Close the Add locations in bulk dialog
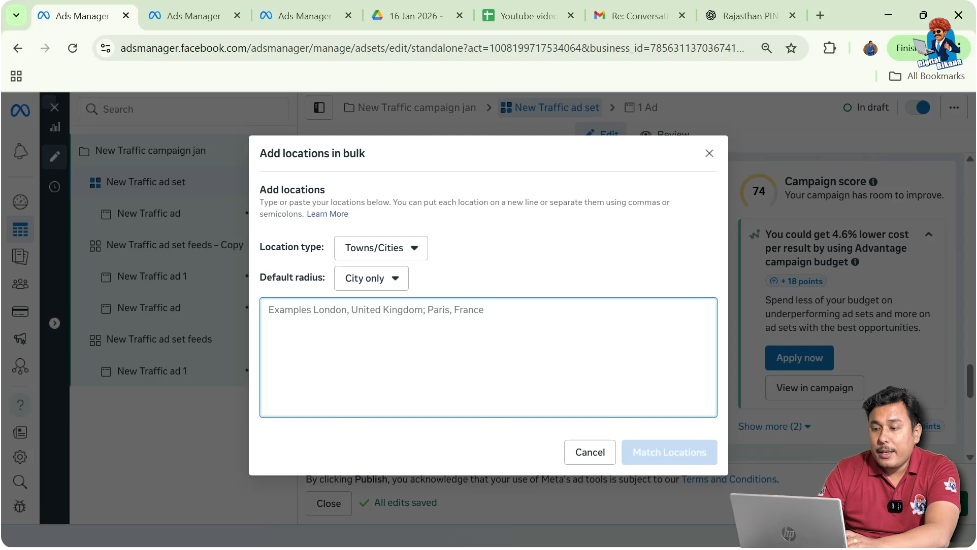The height and width of the screenshot is (550, 977). [709, 153]
